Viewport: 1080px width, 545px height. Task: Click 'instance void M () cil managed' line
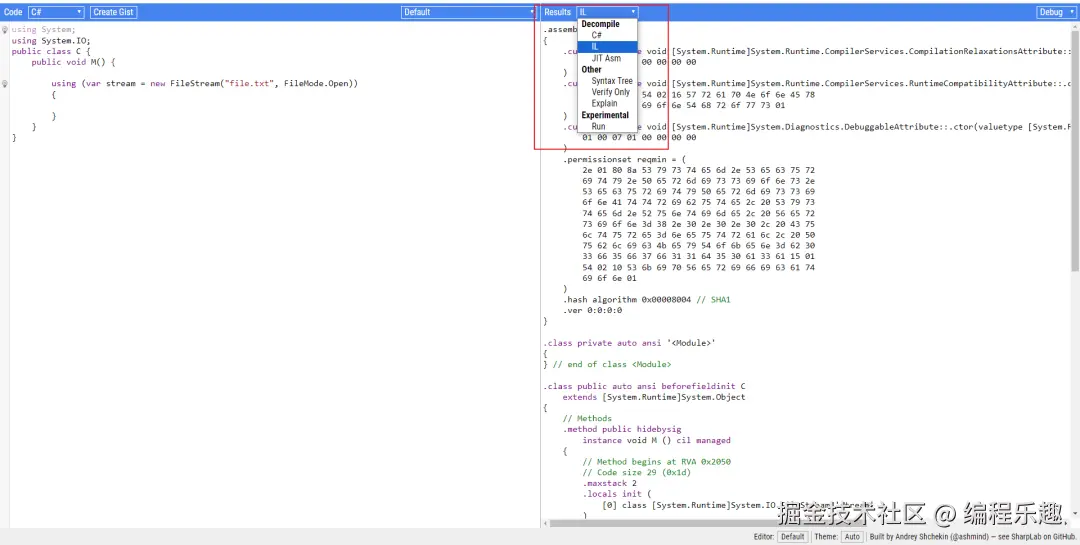pyautogui.click(x=656, y=440)
